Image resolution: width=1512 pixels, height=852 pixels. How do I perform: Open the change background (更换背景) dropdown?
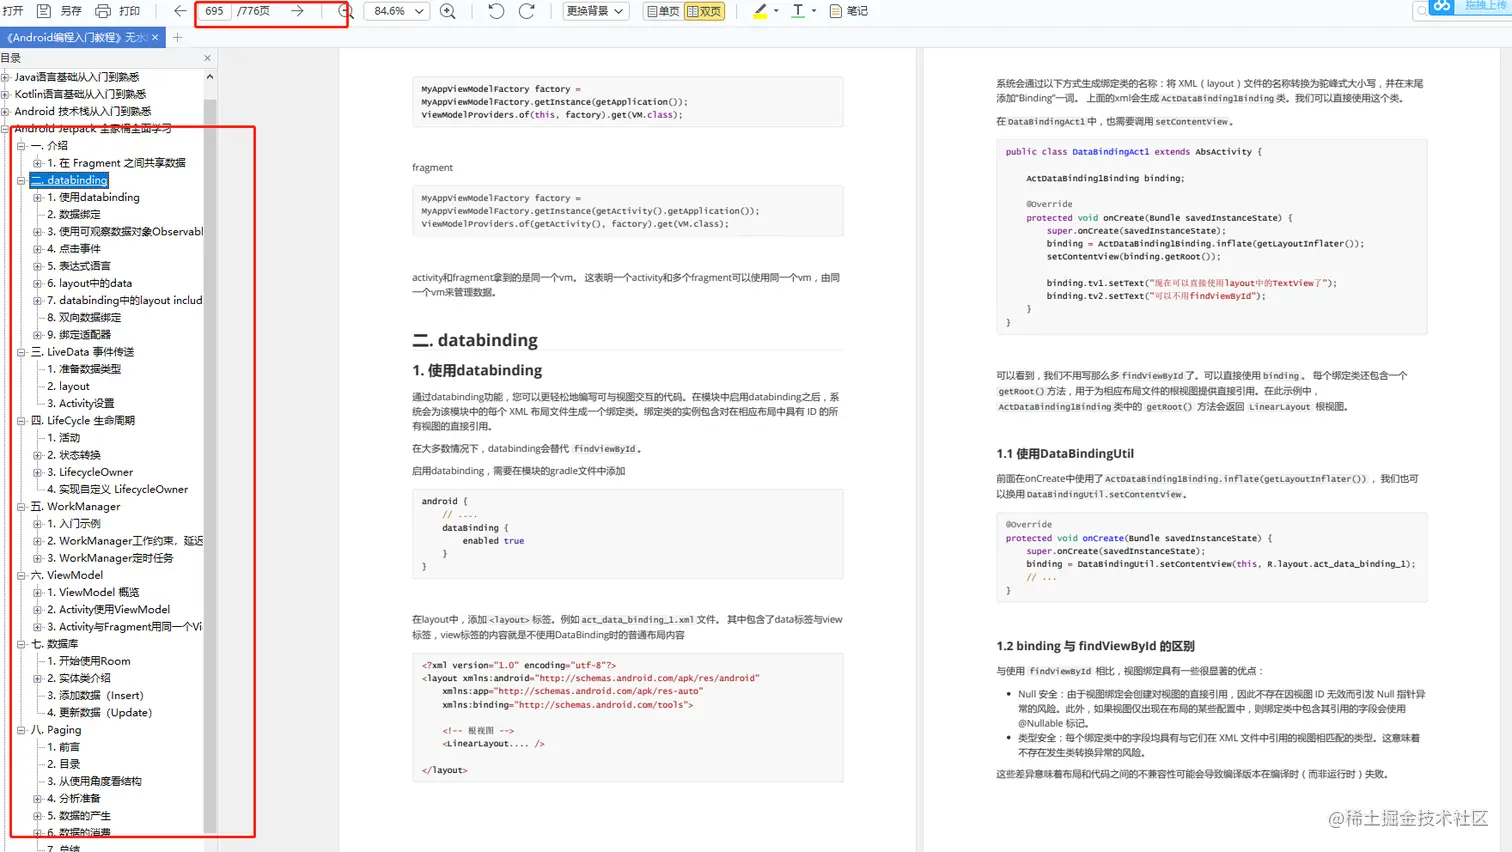pyautogui.click(x=595, y=11)
